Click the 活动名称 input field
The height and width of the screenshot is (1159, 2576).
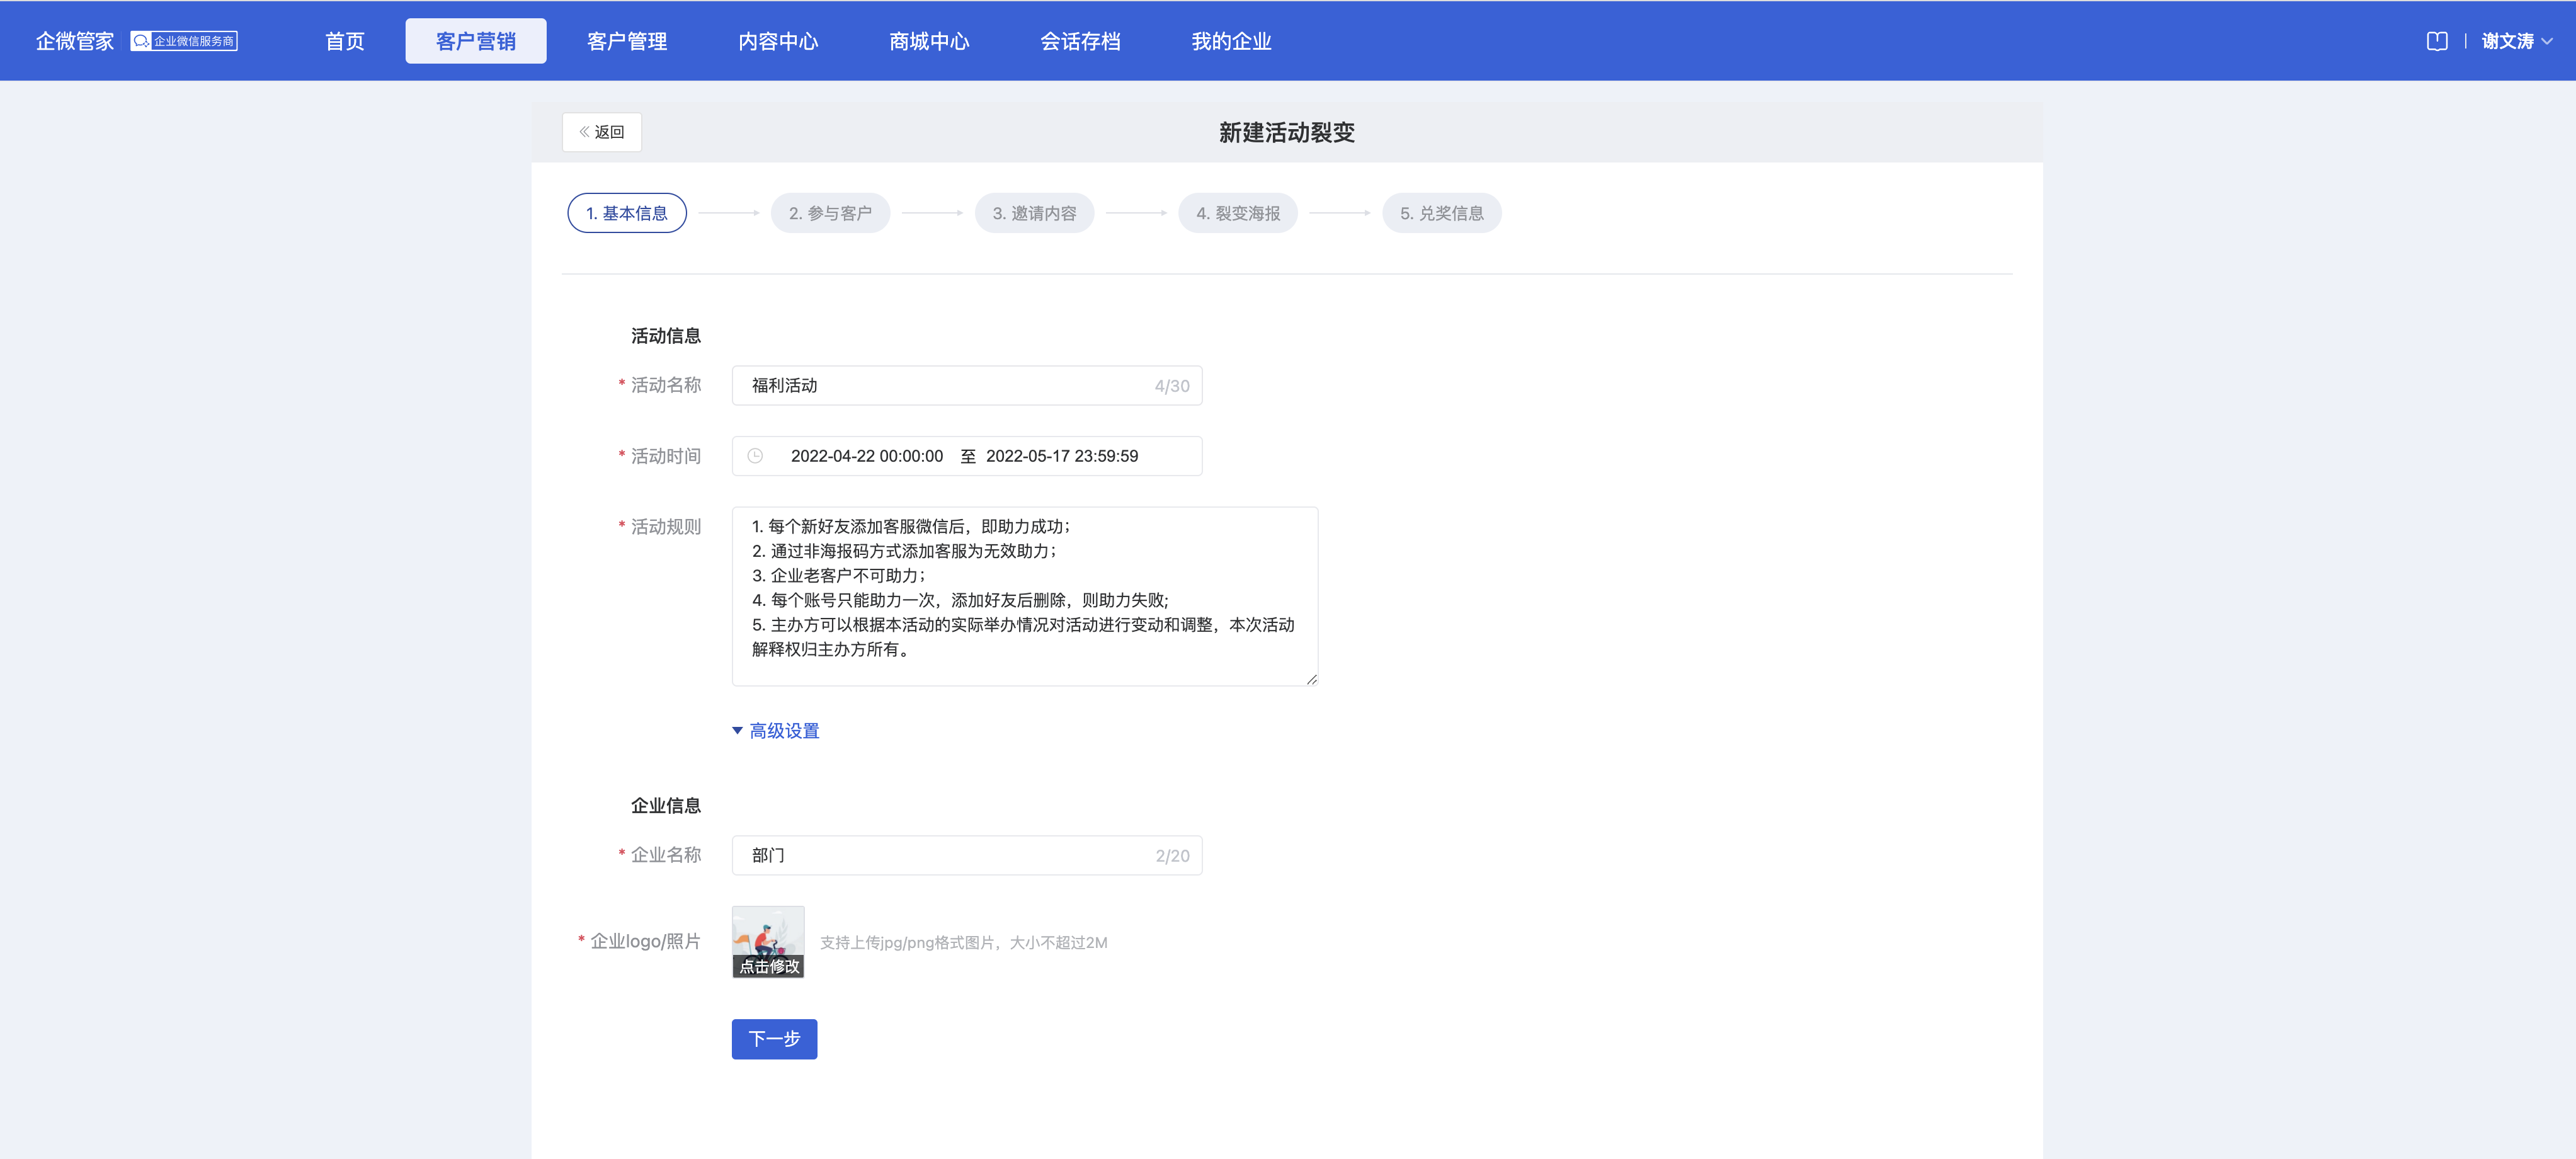point(967,386)
